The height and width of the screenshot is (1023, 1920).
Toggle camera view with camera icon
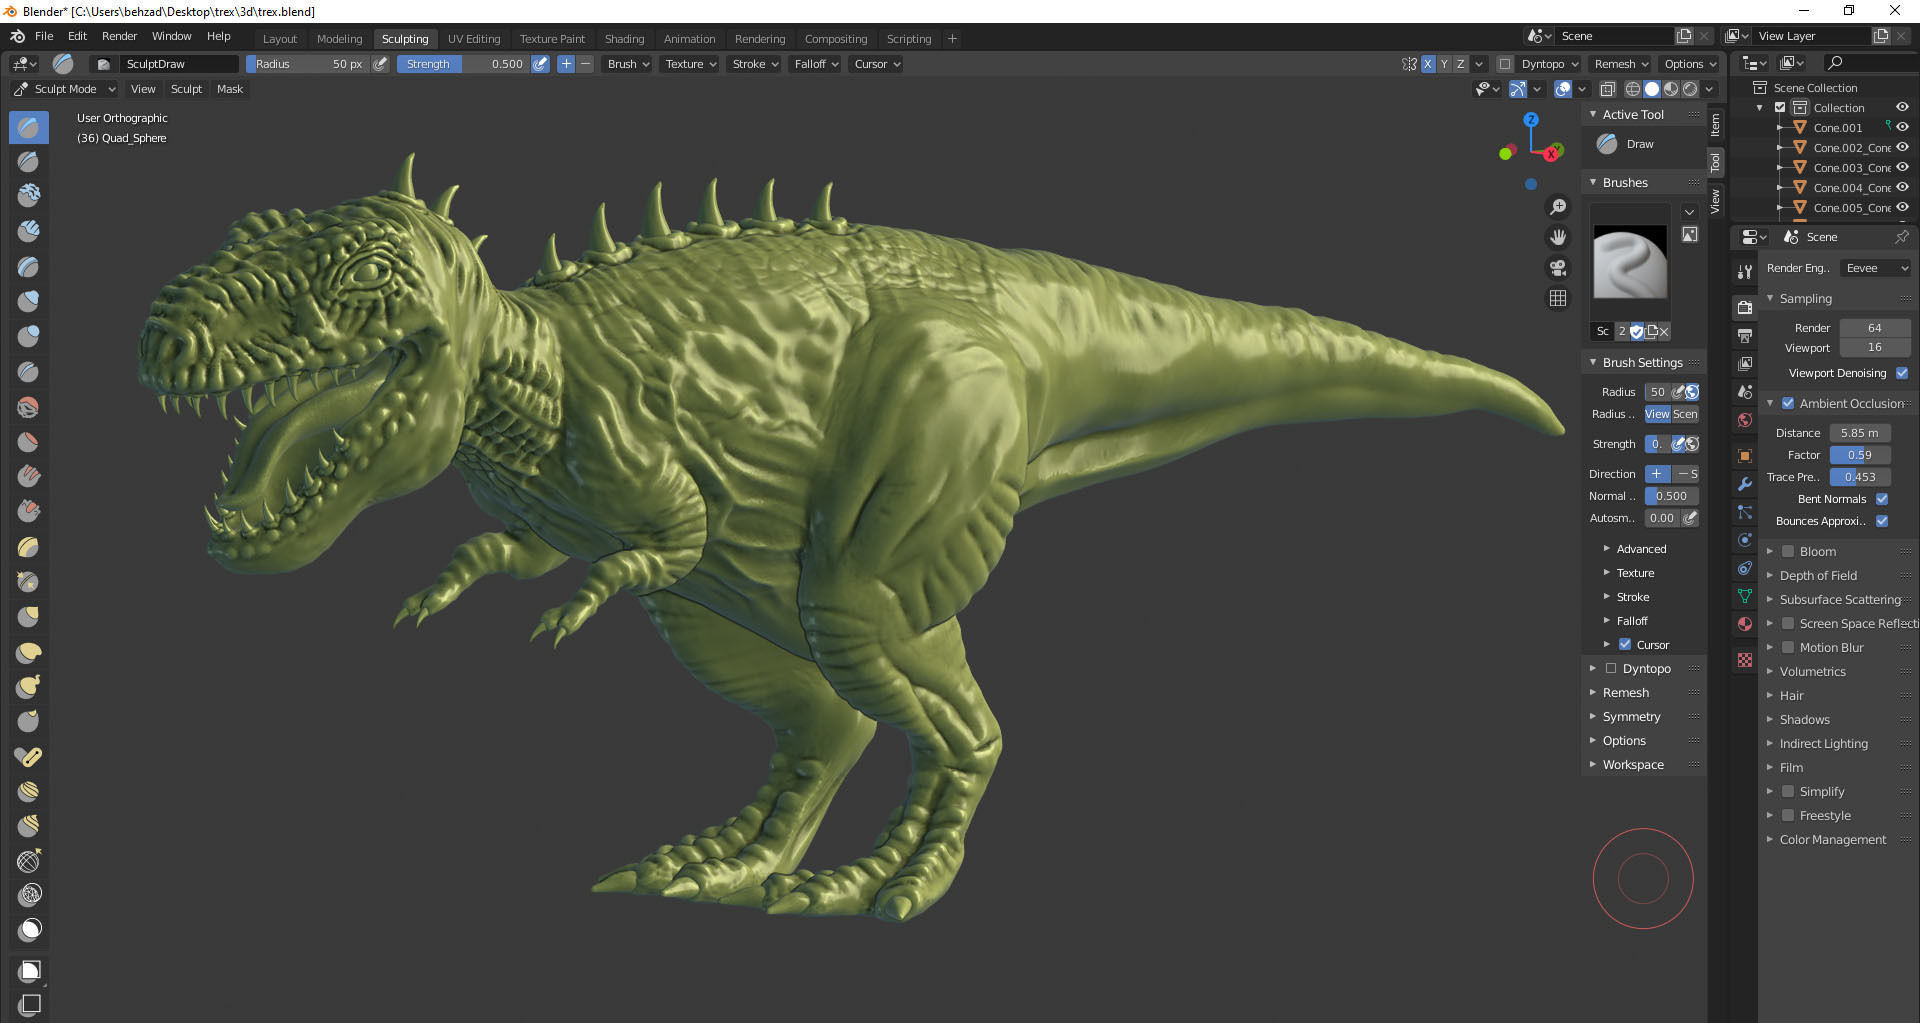pyautogui.click(x=1558, y=268)
